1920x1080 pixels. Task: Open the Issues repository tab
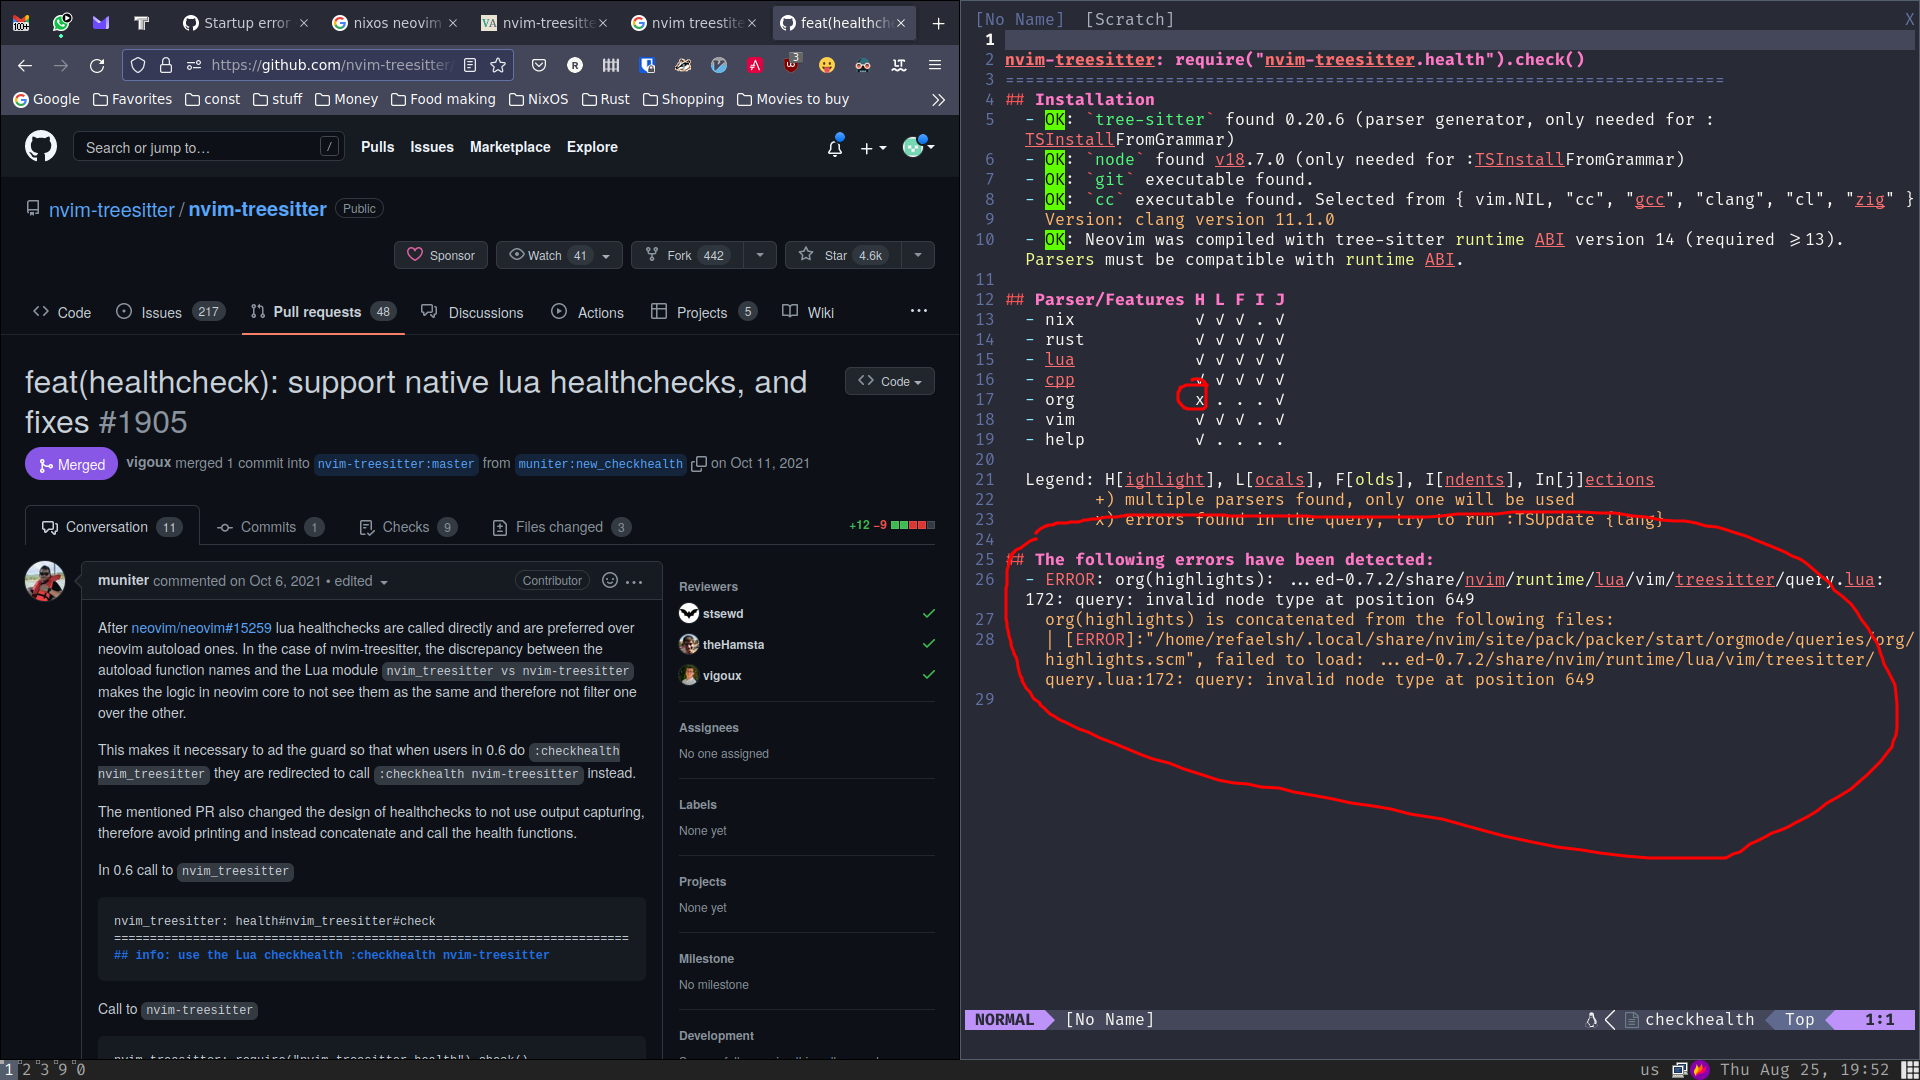coord(161,313)
